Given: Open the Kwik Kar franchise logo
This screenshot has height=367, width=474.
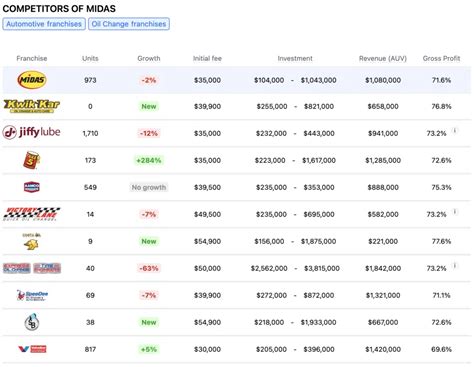Looking at the screenshot, I should pos(32,106).
